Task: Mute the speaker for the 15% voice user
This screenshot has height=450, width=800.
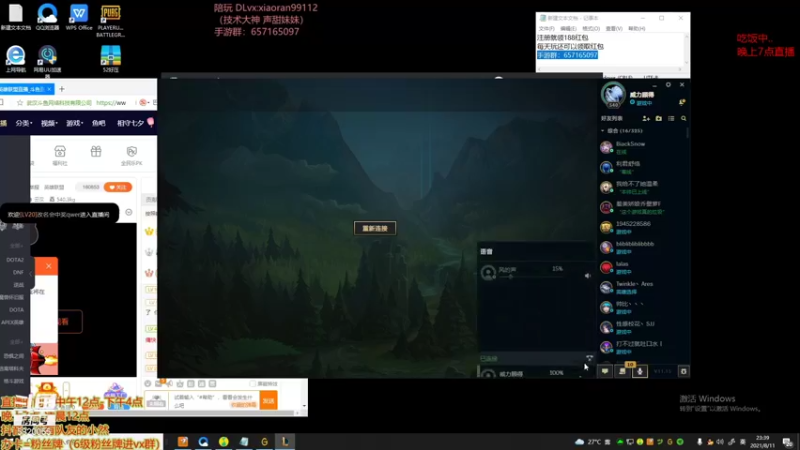Action: tap(588, 276)
